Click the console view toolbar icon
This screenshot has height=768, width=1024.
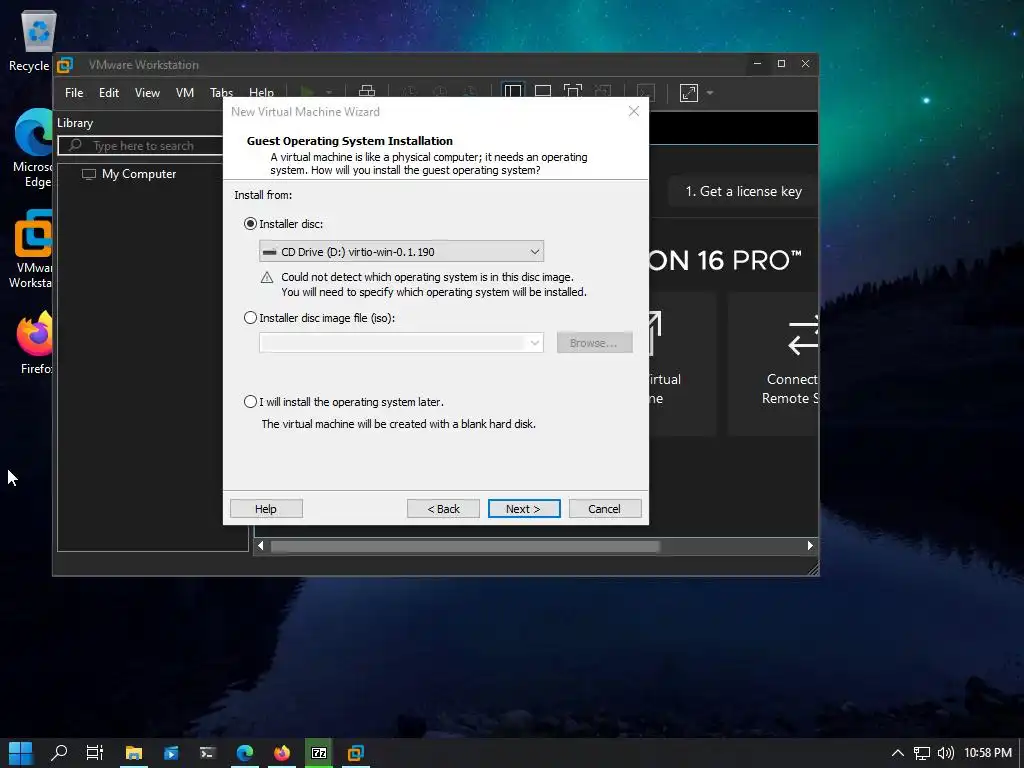645,92
